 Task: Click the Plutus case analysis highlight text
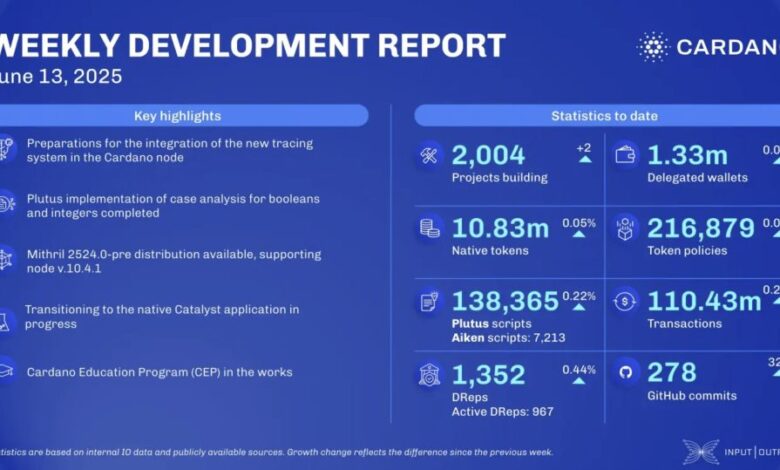(173, 206)
